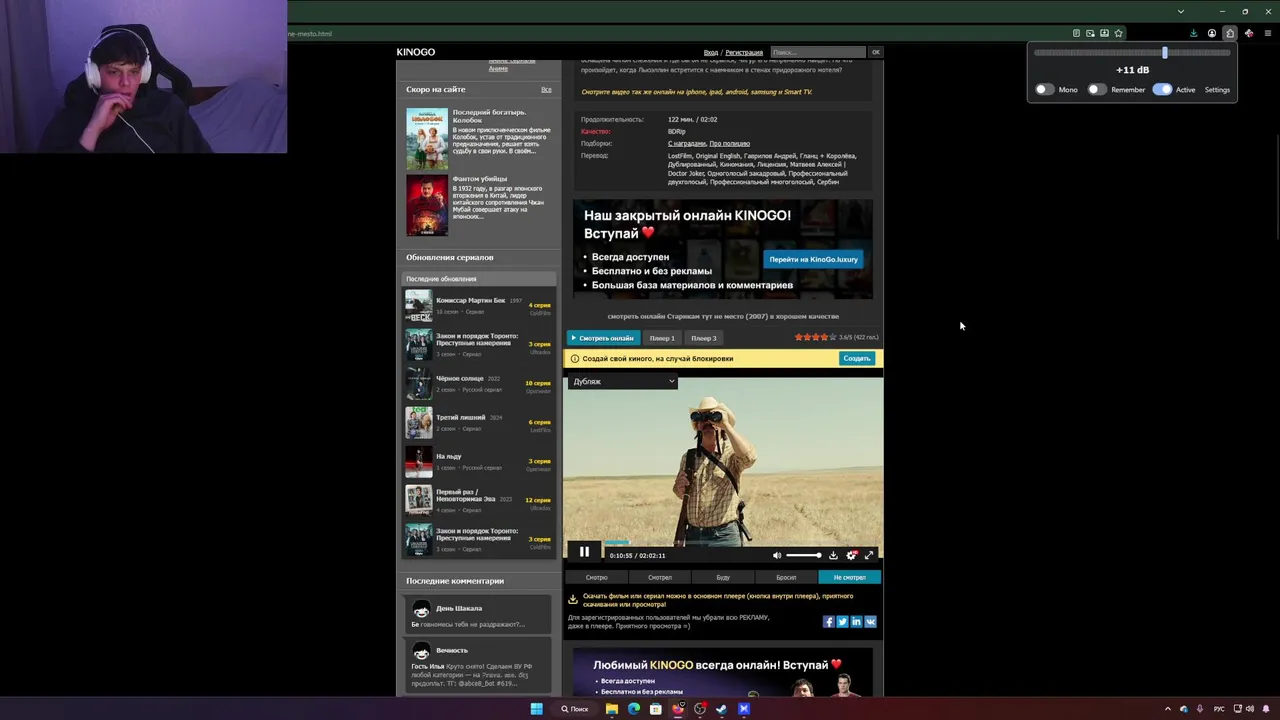Screen dimensions: 1280x720
Task: Open Комиссар Мартин Бек series update
Action: (x=478, y=306)
